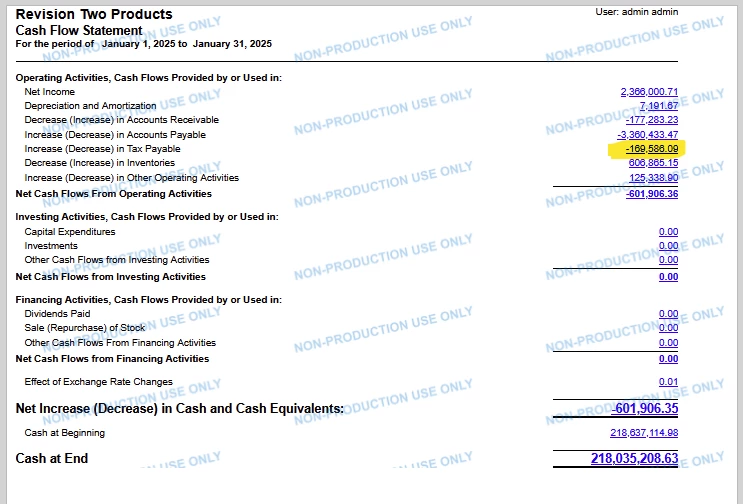The image size is (743, 504).
Task: Click Net Investing Activities total 0.00
Action: pyautogui.click(x=668, y=277)
